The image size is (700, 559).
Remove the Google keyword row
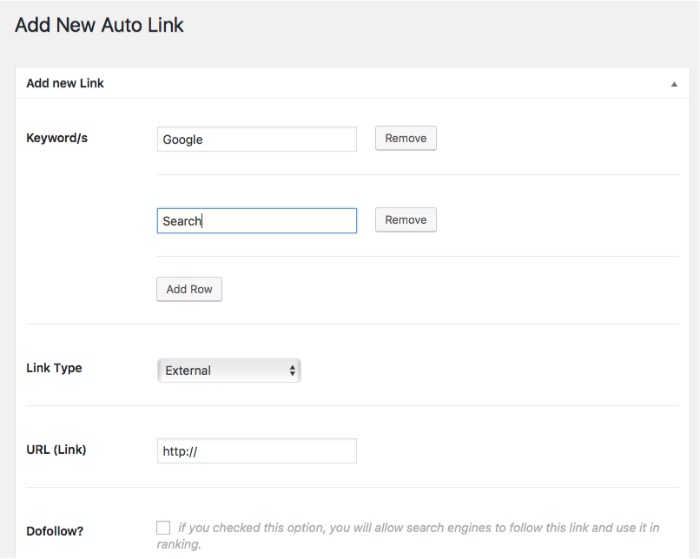coord(405,138)
